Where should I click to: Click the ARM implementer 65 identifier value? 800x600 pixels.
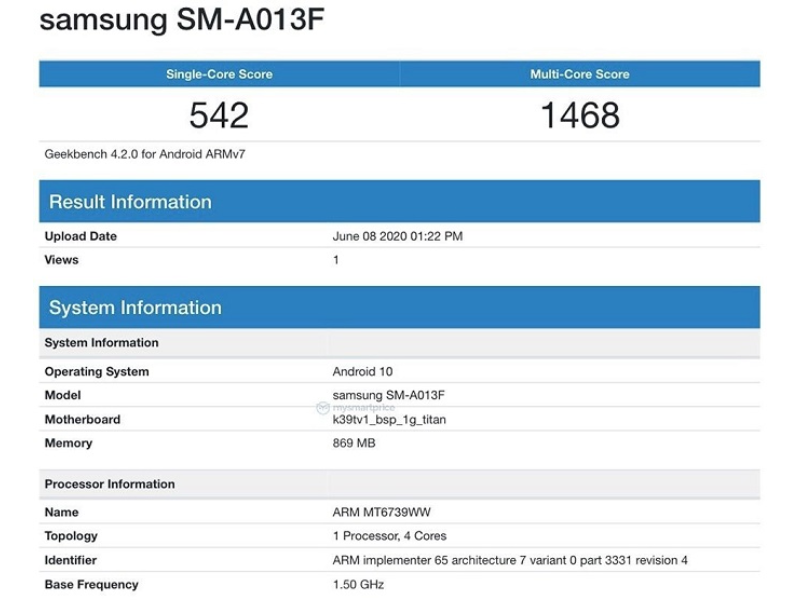pos(510,560)
